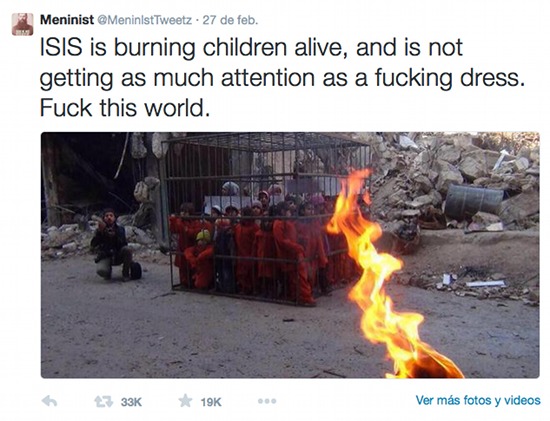Open the more options ellipsis menu
The height and width of the screenshot is (421, 550).
coord(267,401)
